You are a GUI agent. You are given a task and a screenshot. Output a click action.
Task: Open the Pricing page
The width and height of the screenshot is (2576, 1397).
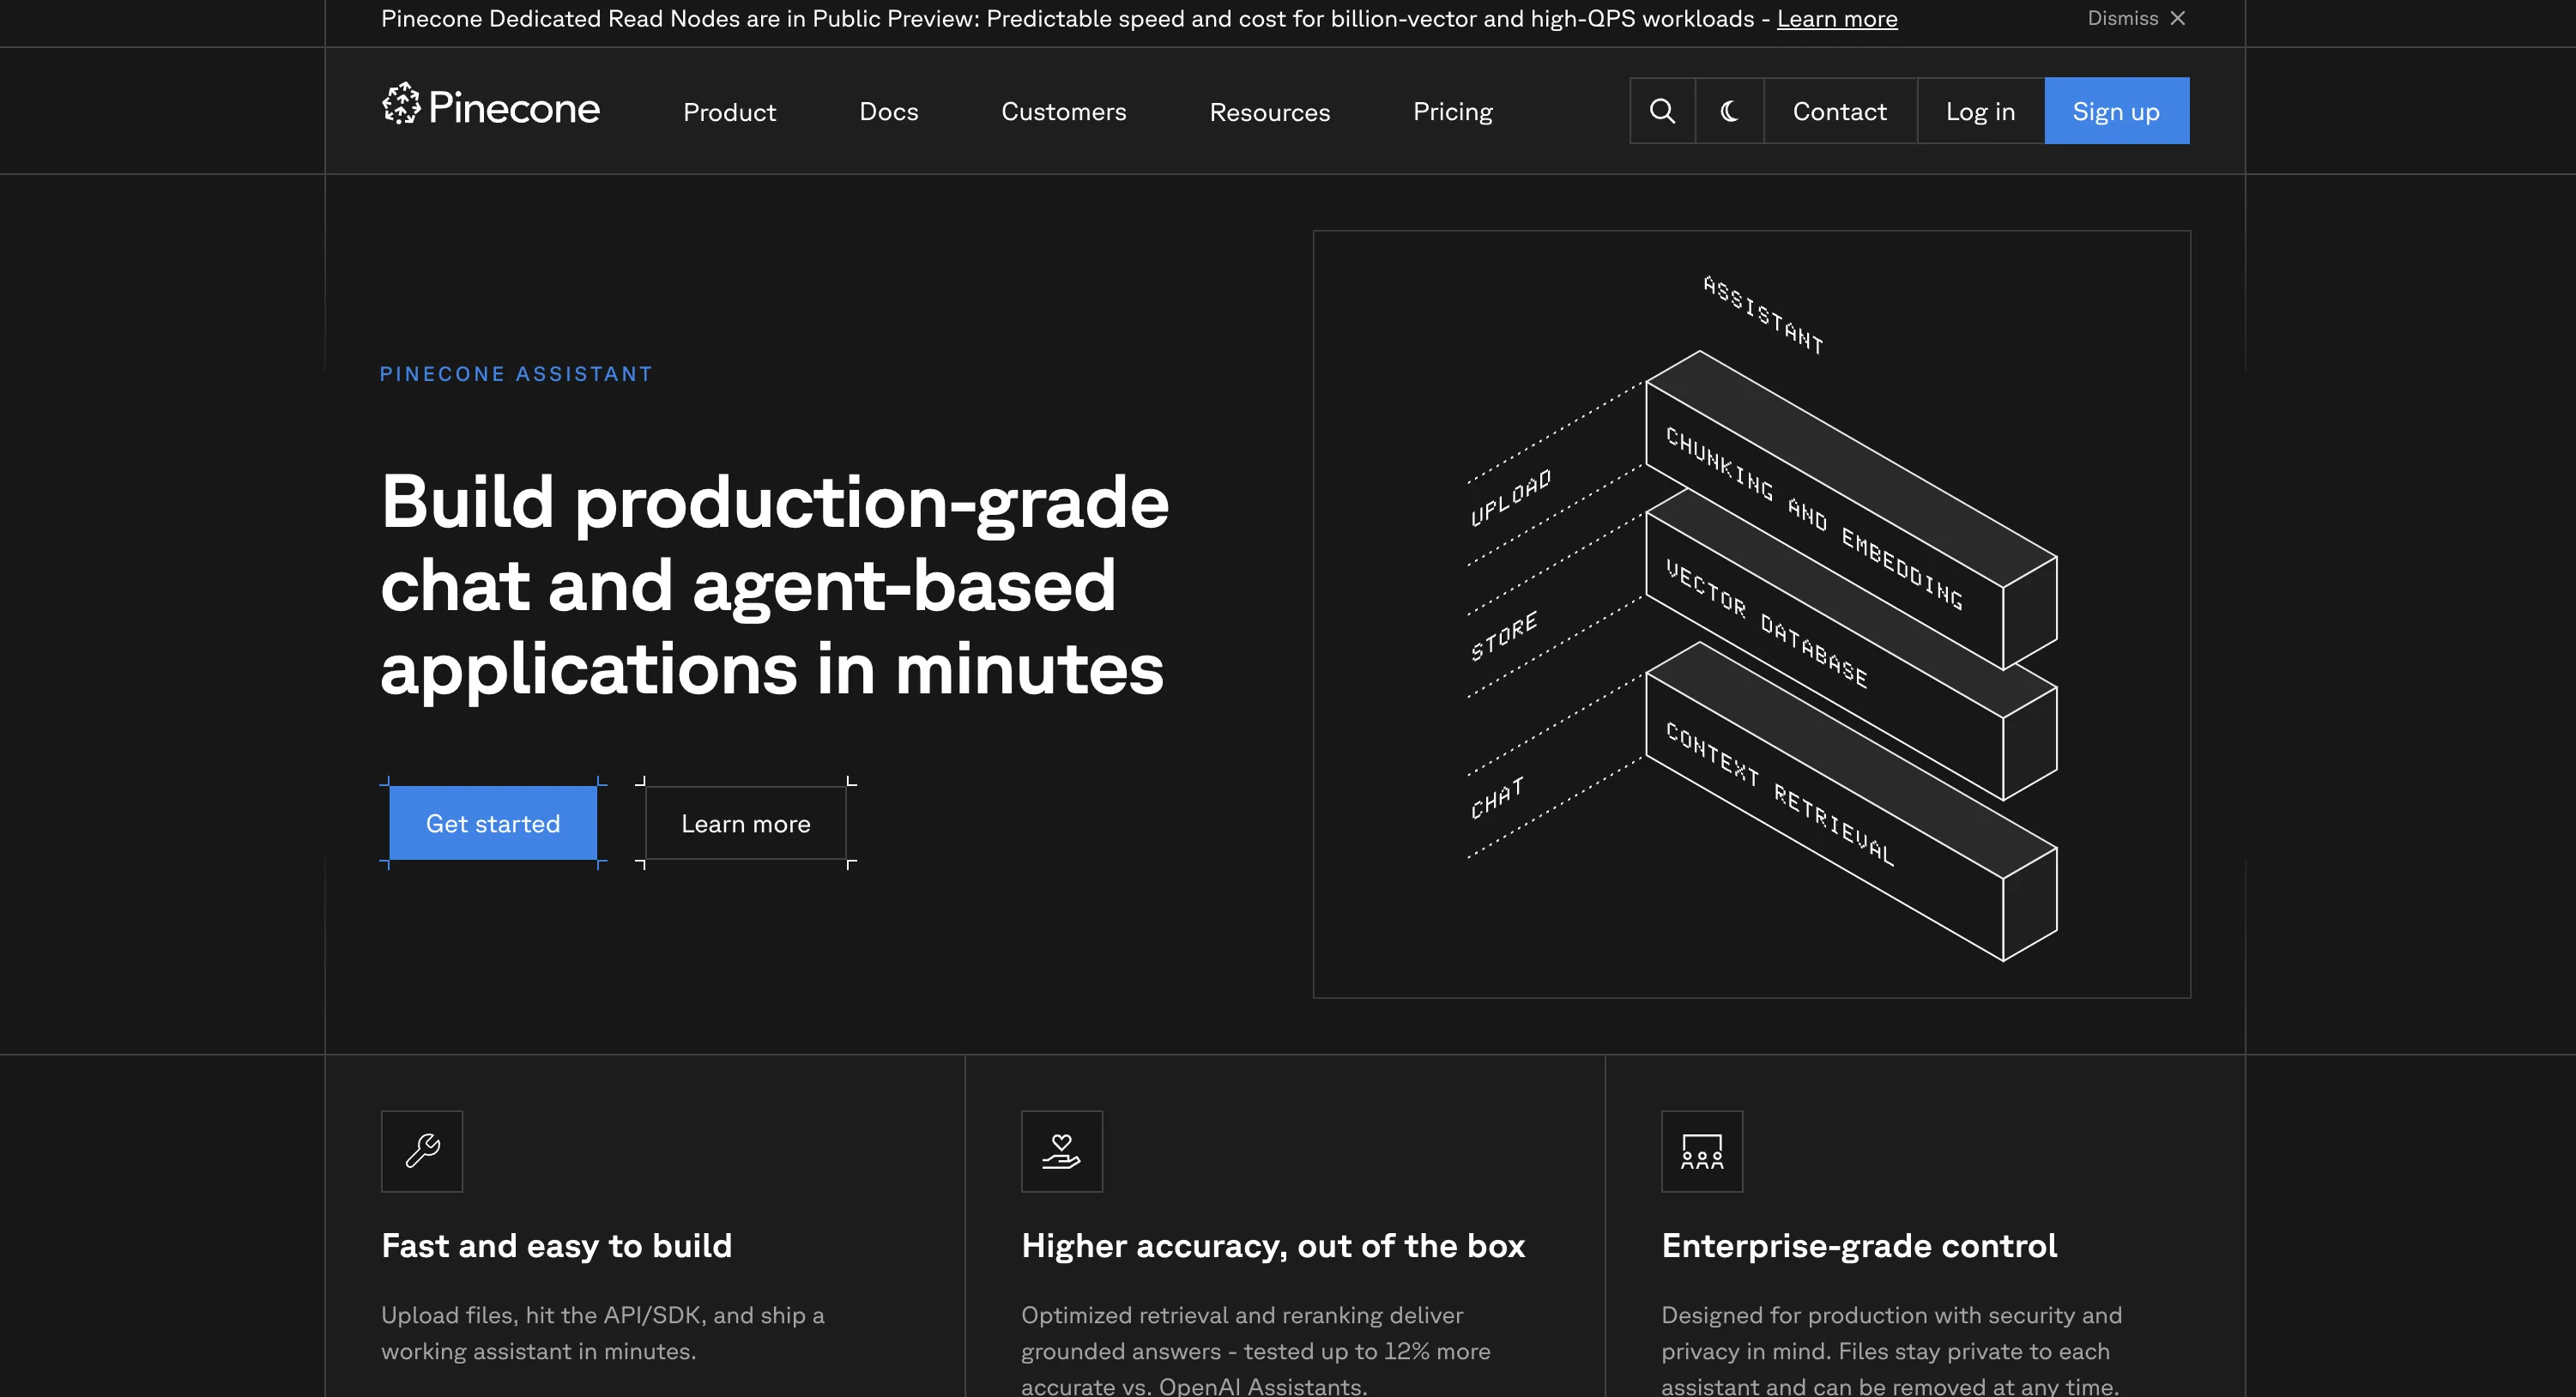pyautogui.click(x=1452, y=111)
